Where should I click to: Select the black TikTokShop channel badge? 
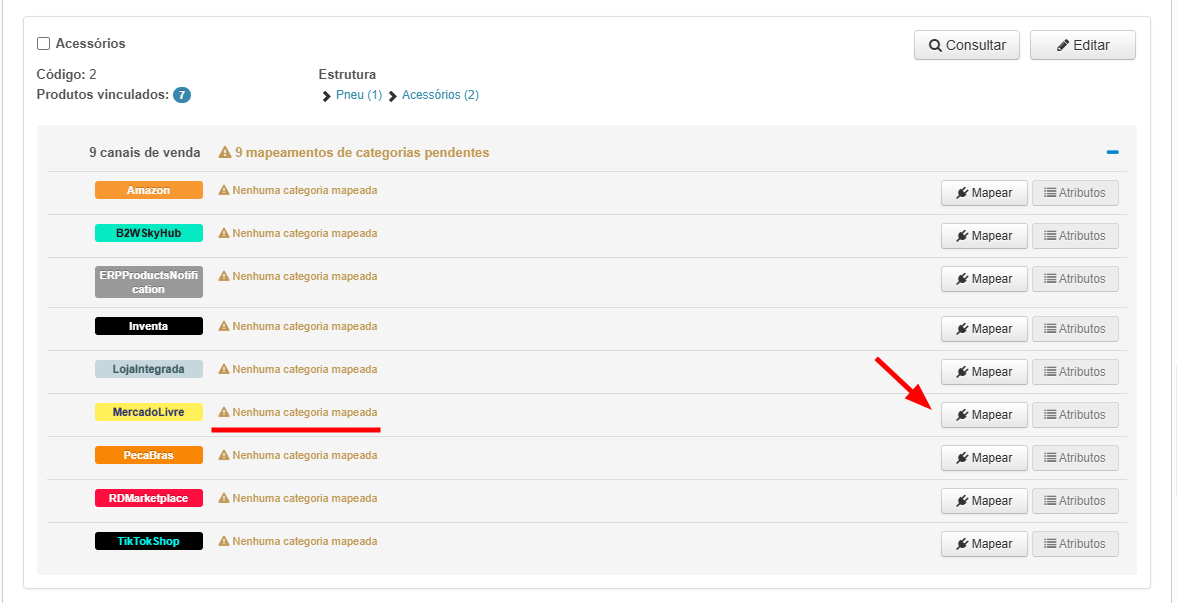pyautogui.click(x=149, y=541)
